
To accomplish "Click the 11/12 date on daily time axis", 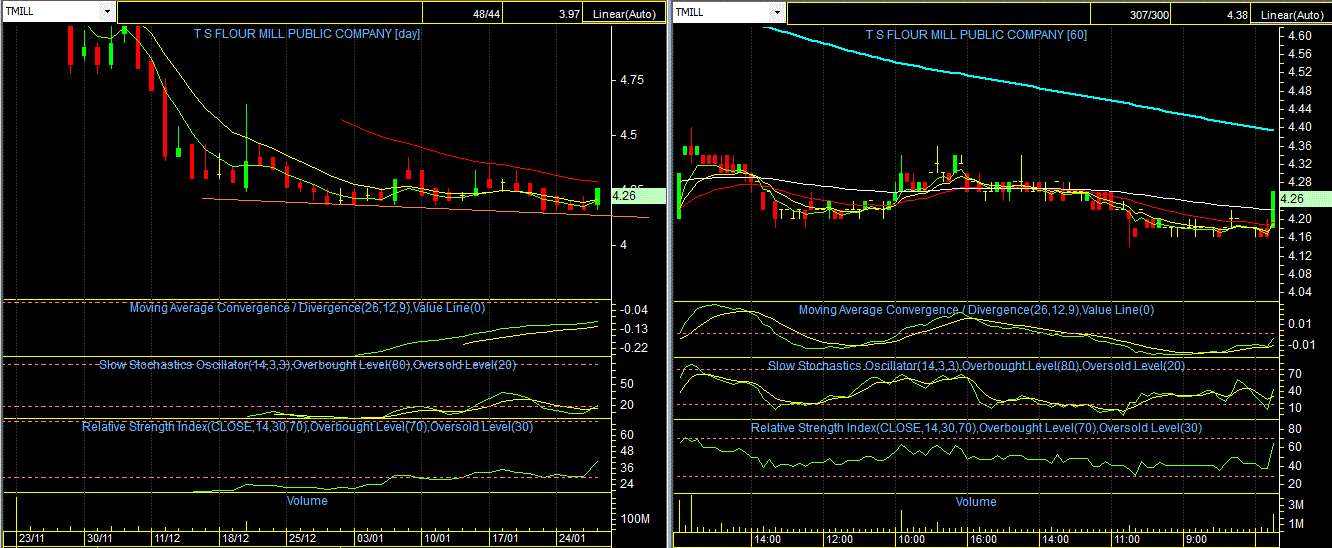I will (x=168, y=538).
